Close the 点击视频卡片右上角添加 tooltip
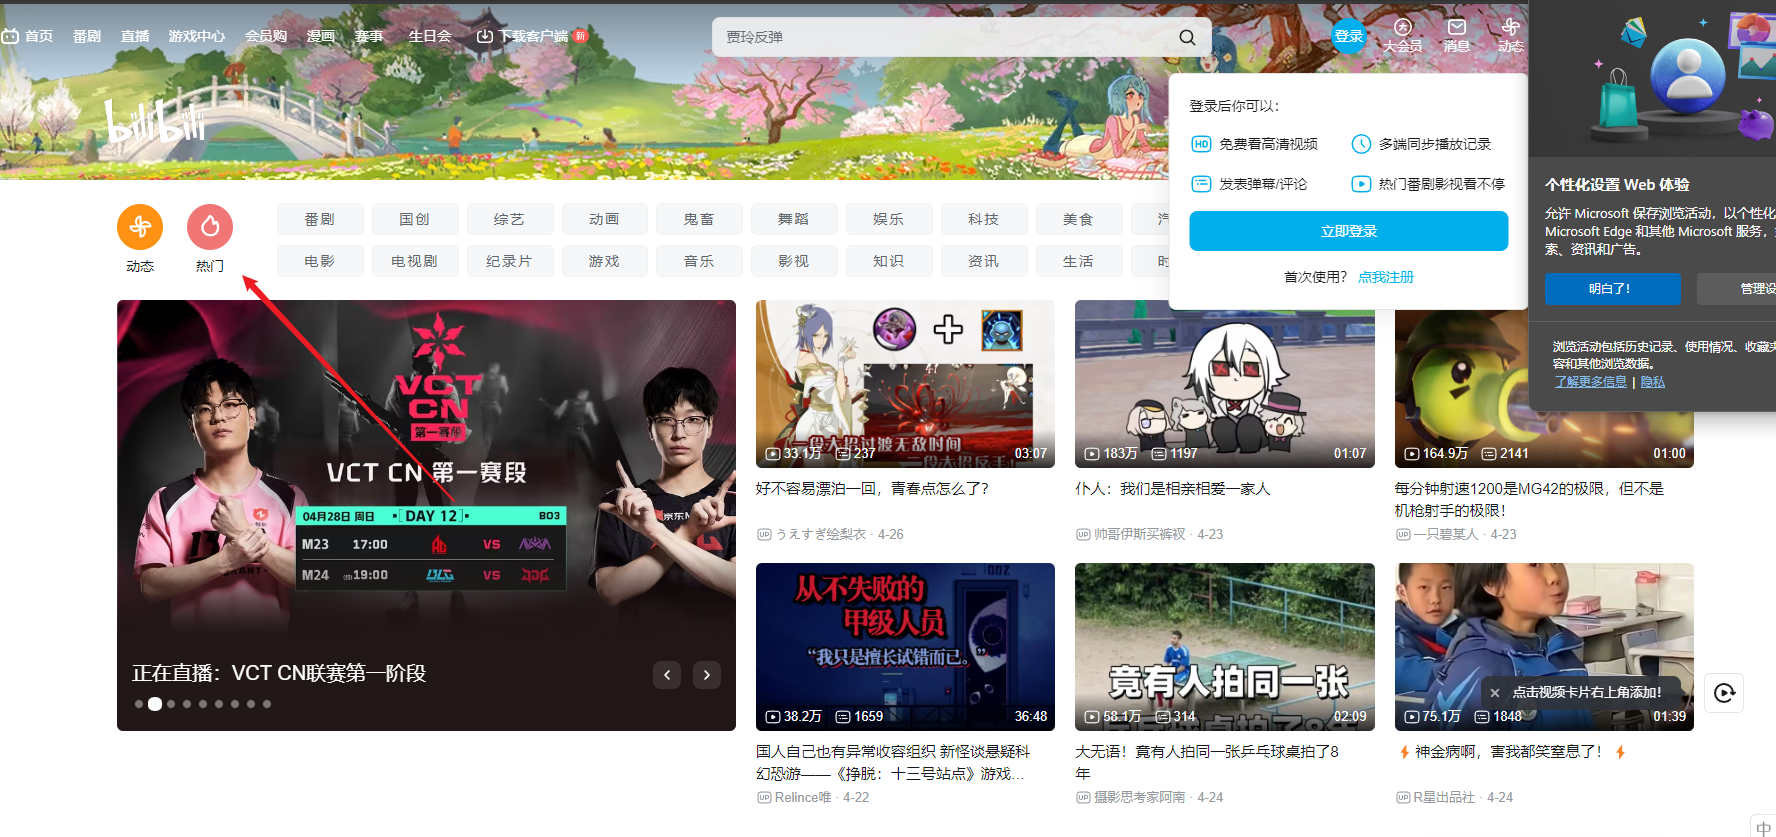The width and height of the screenshot is (1776, 837). (x=1495, y=692)
